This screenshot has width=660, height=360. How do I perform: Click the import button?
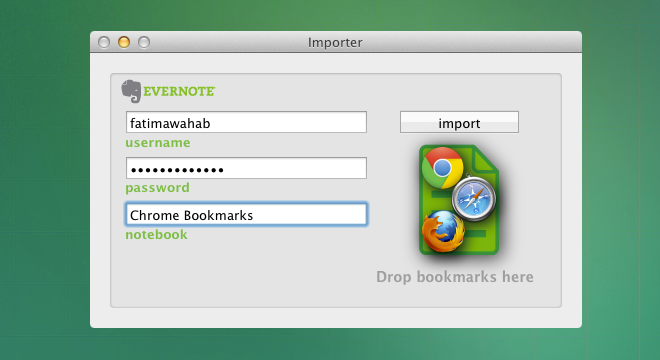pyautogui.click(x=459, y=122)
